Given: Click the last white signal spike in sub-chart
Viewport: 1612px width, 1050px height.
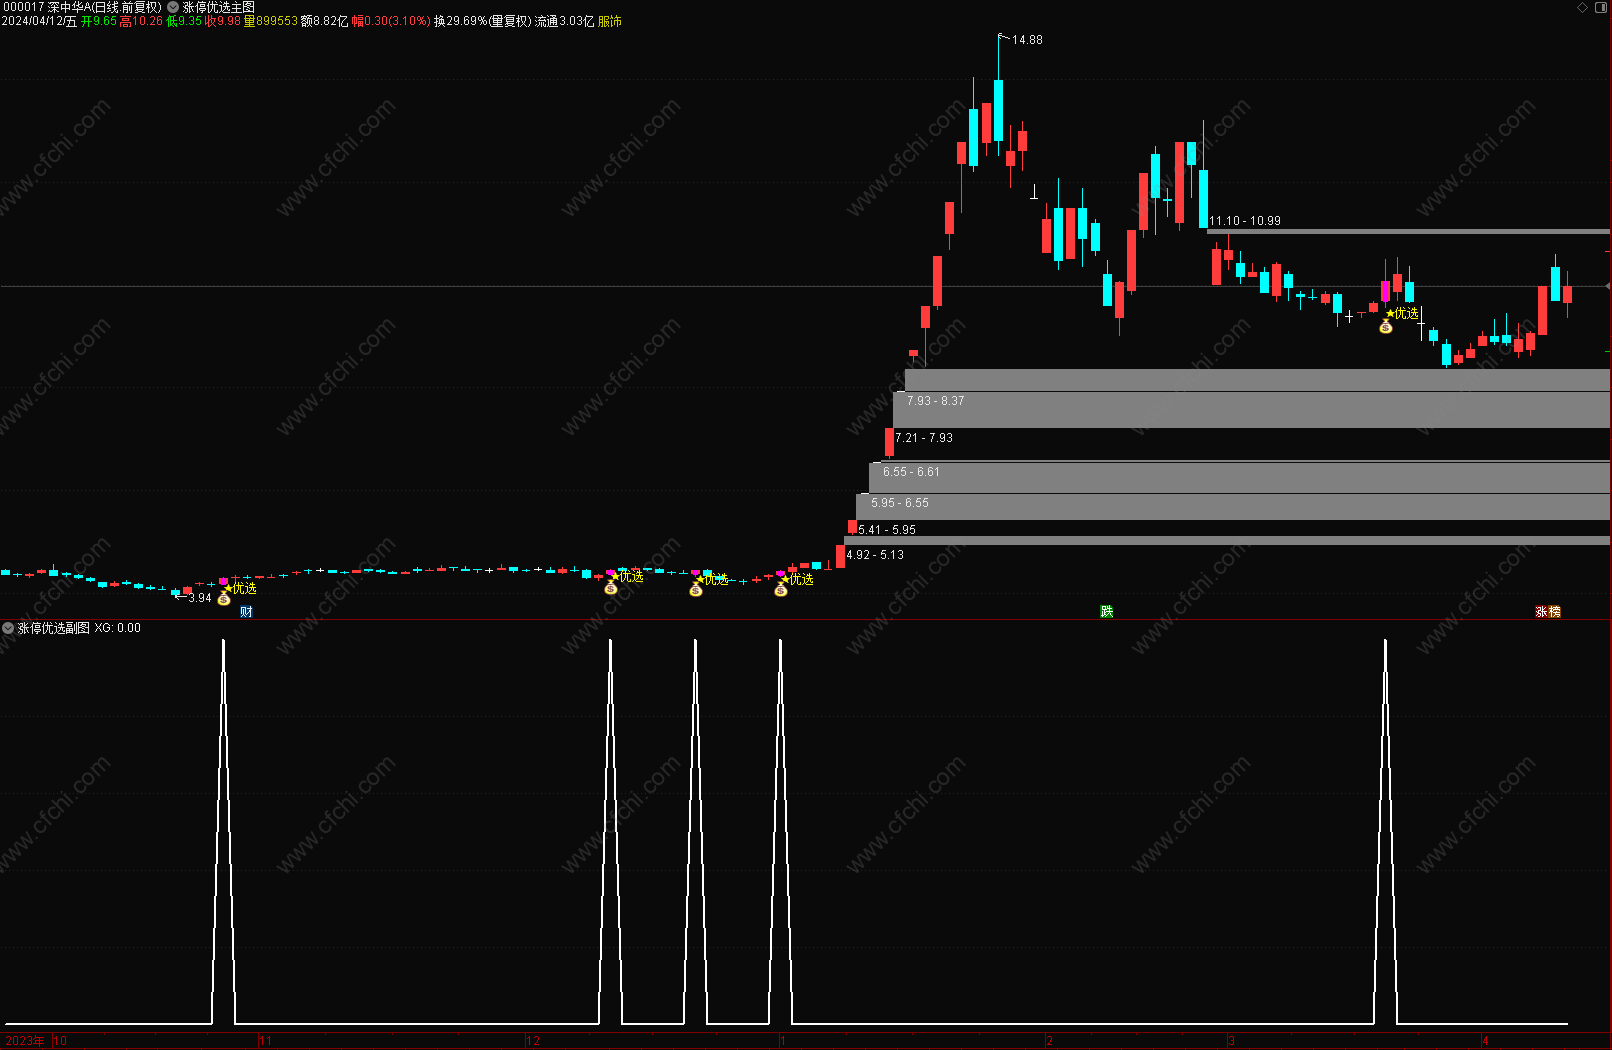Looking at the screenshot, I should tap(1385, 830).
